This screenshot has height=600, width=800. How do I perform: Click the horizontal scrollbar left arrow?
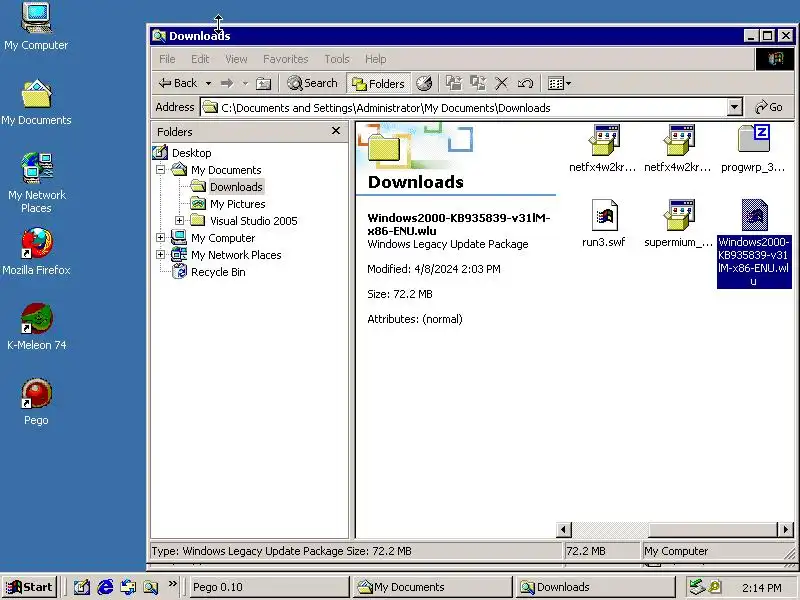pyautogui.click(x=563, y=530)
